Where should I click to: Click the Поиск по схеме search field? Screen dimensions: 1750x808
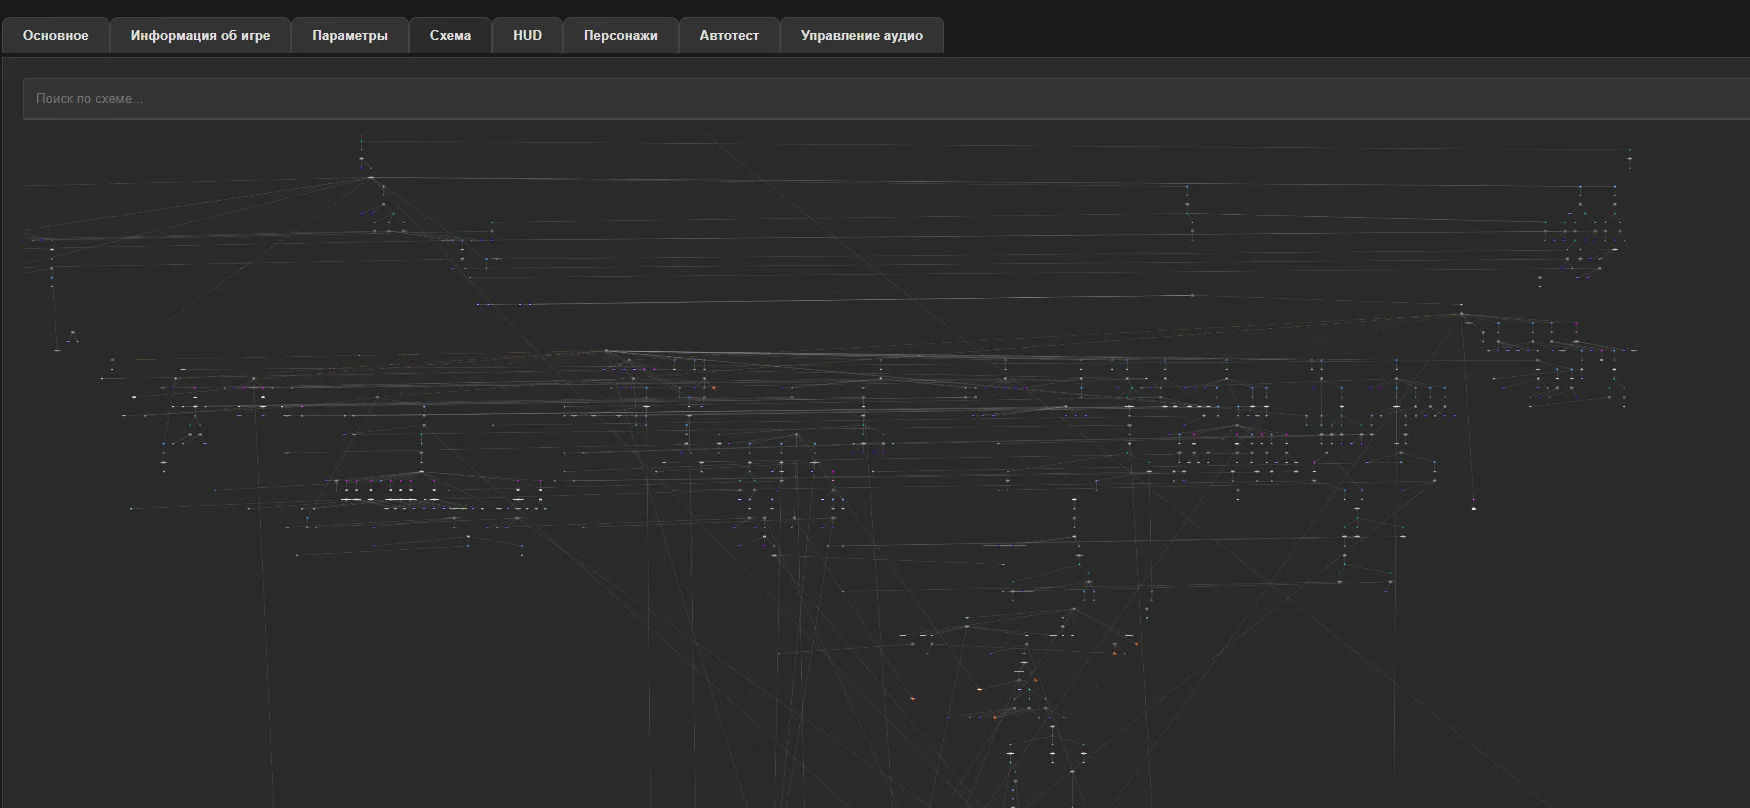click(x=880, y=99)
